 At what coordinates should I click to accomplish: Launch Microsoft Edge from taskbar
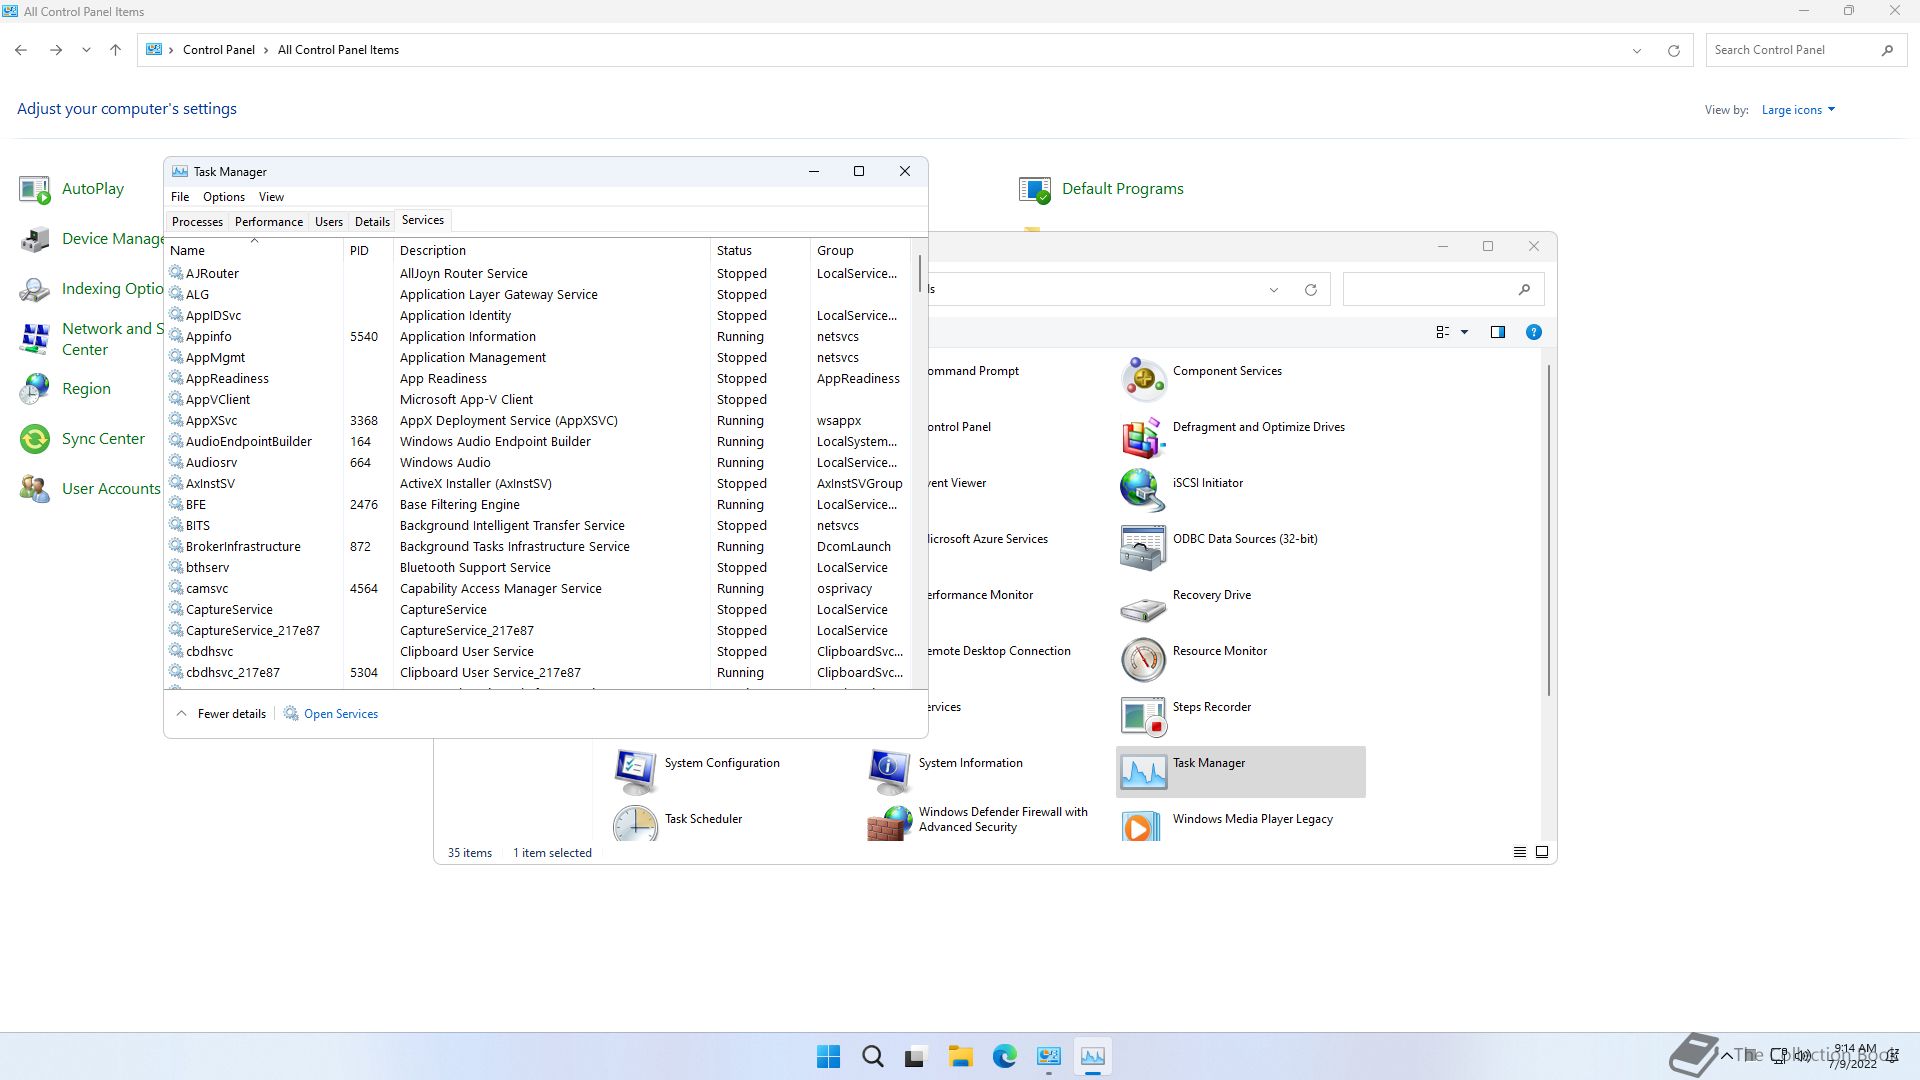[1004, 1057]
